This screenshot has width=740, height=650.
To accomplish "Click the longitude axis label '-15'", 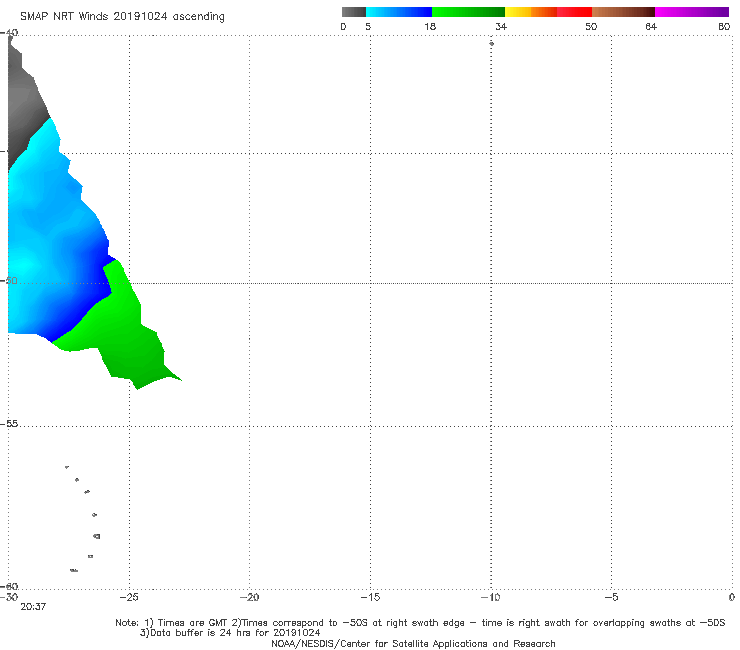I will 370,597.
